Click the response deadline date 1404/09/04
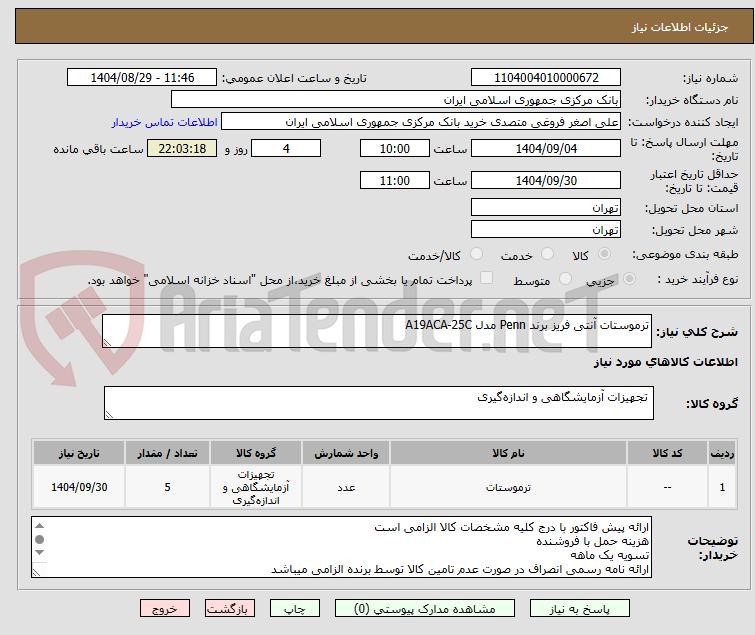 point(546,148)
